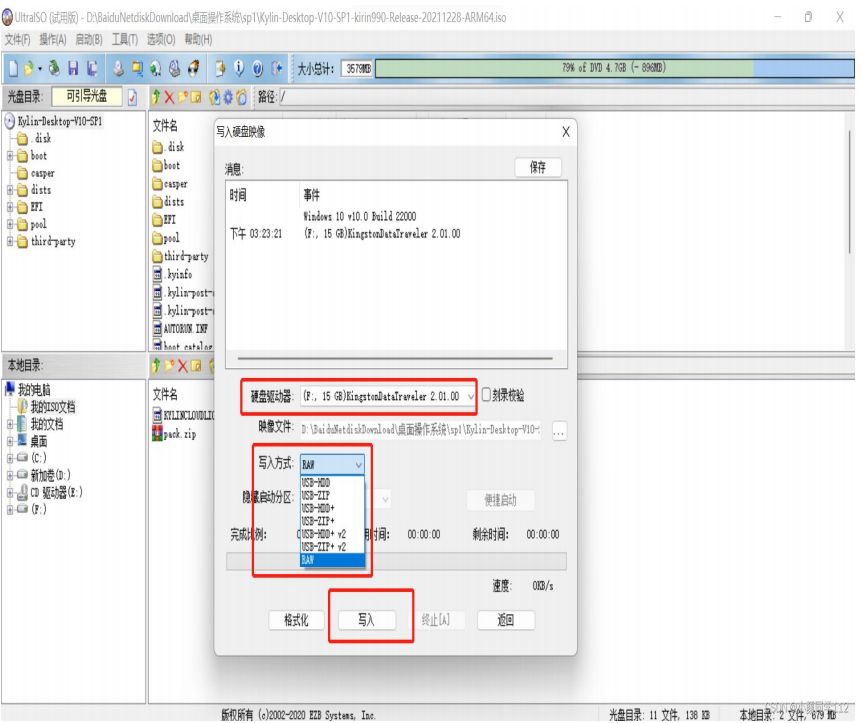This screenshot has height=723, width=868.
Task: Click the gear Properties icon in disc toolbar
Action: 228,97
